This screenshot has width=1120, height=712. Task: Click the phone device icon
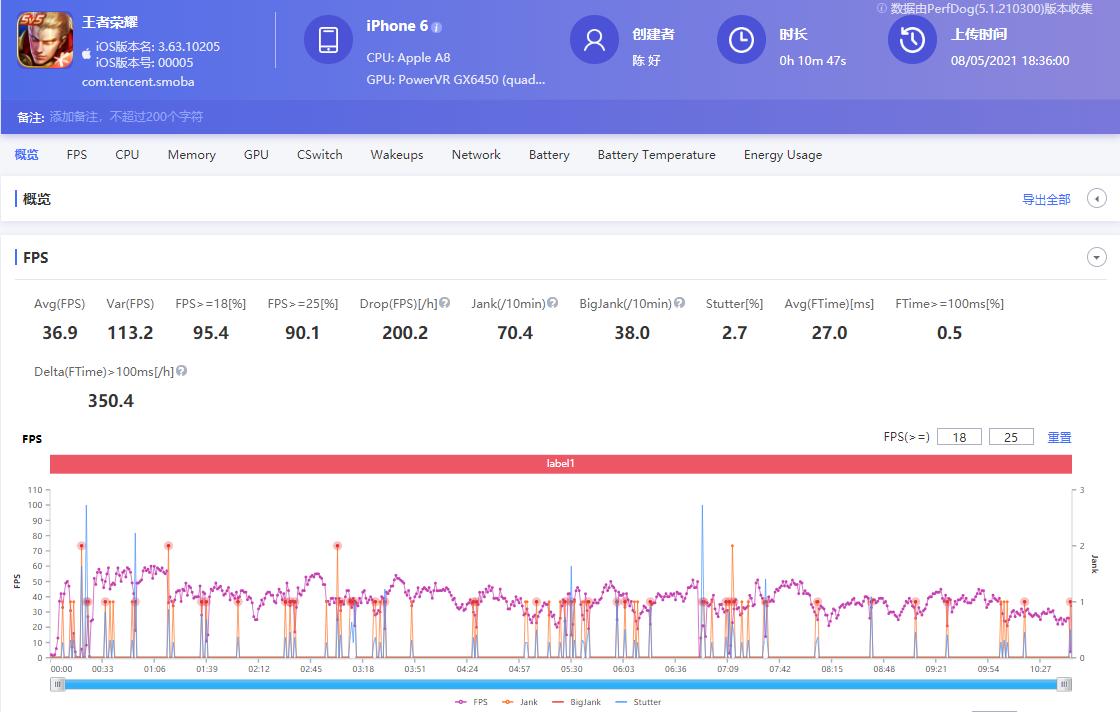pyautogui.click(x=328, y=40)
